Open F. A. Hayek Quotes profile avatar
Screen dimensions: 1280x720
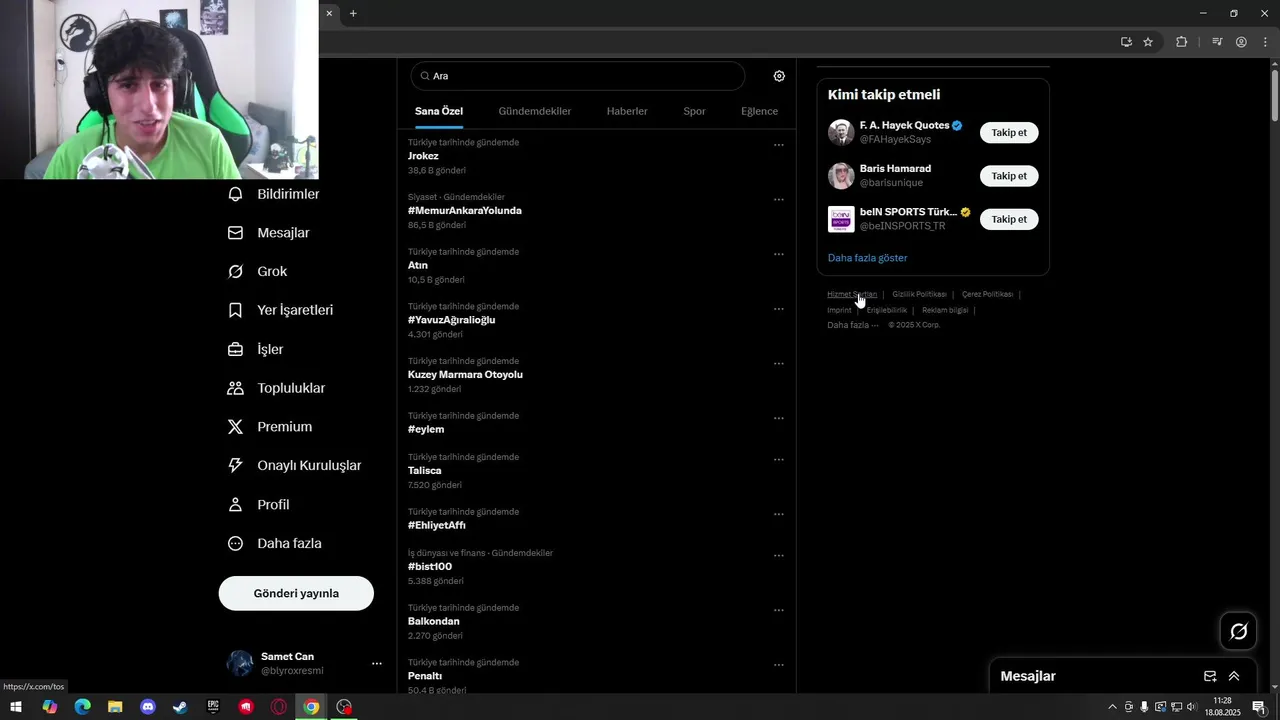[x=841, y=133]
